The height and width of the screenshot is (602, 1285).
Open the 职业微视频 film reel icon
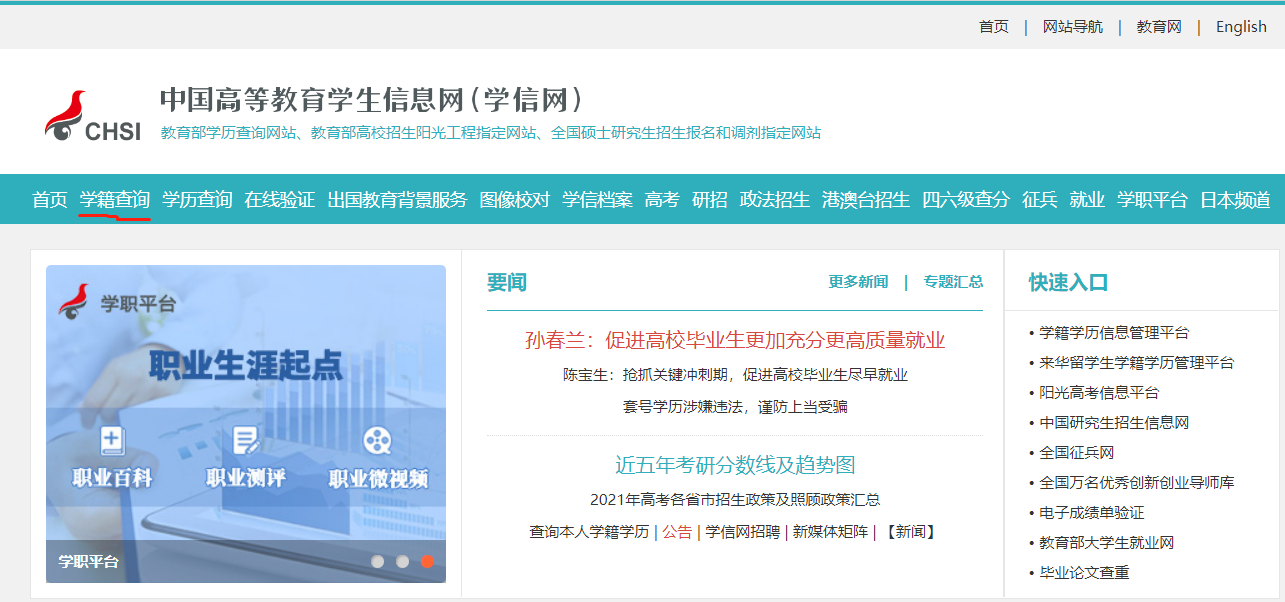[x=377, y=441]
